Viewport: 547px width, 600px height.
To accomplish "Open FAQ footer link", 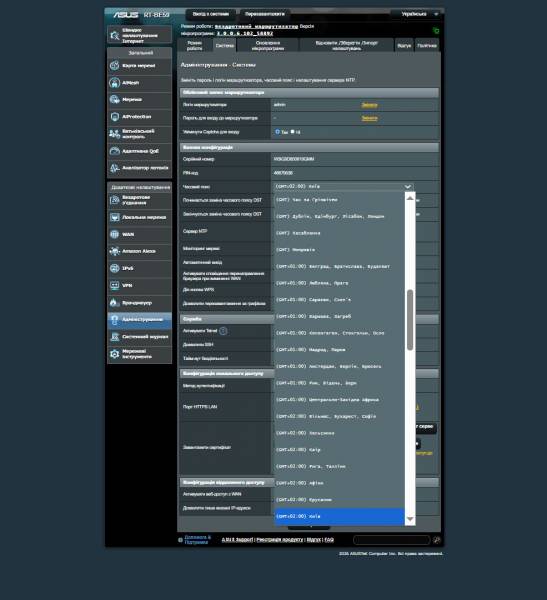I will click(329, 540).
